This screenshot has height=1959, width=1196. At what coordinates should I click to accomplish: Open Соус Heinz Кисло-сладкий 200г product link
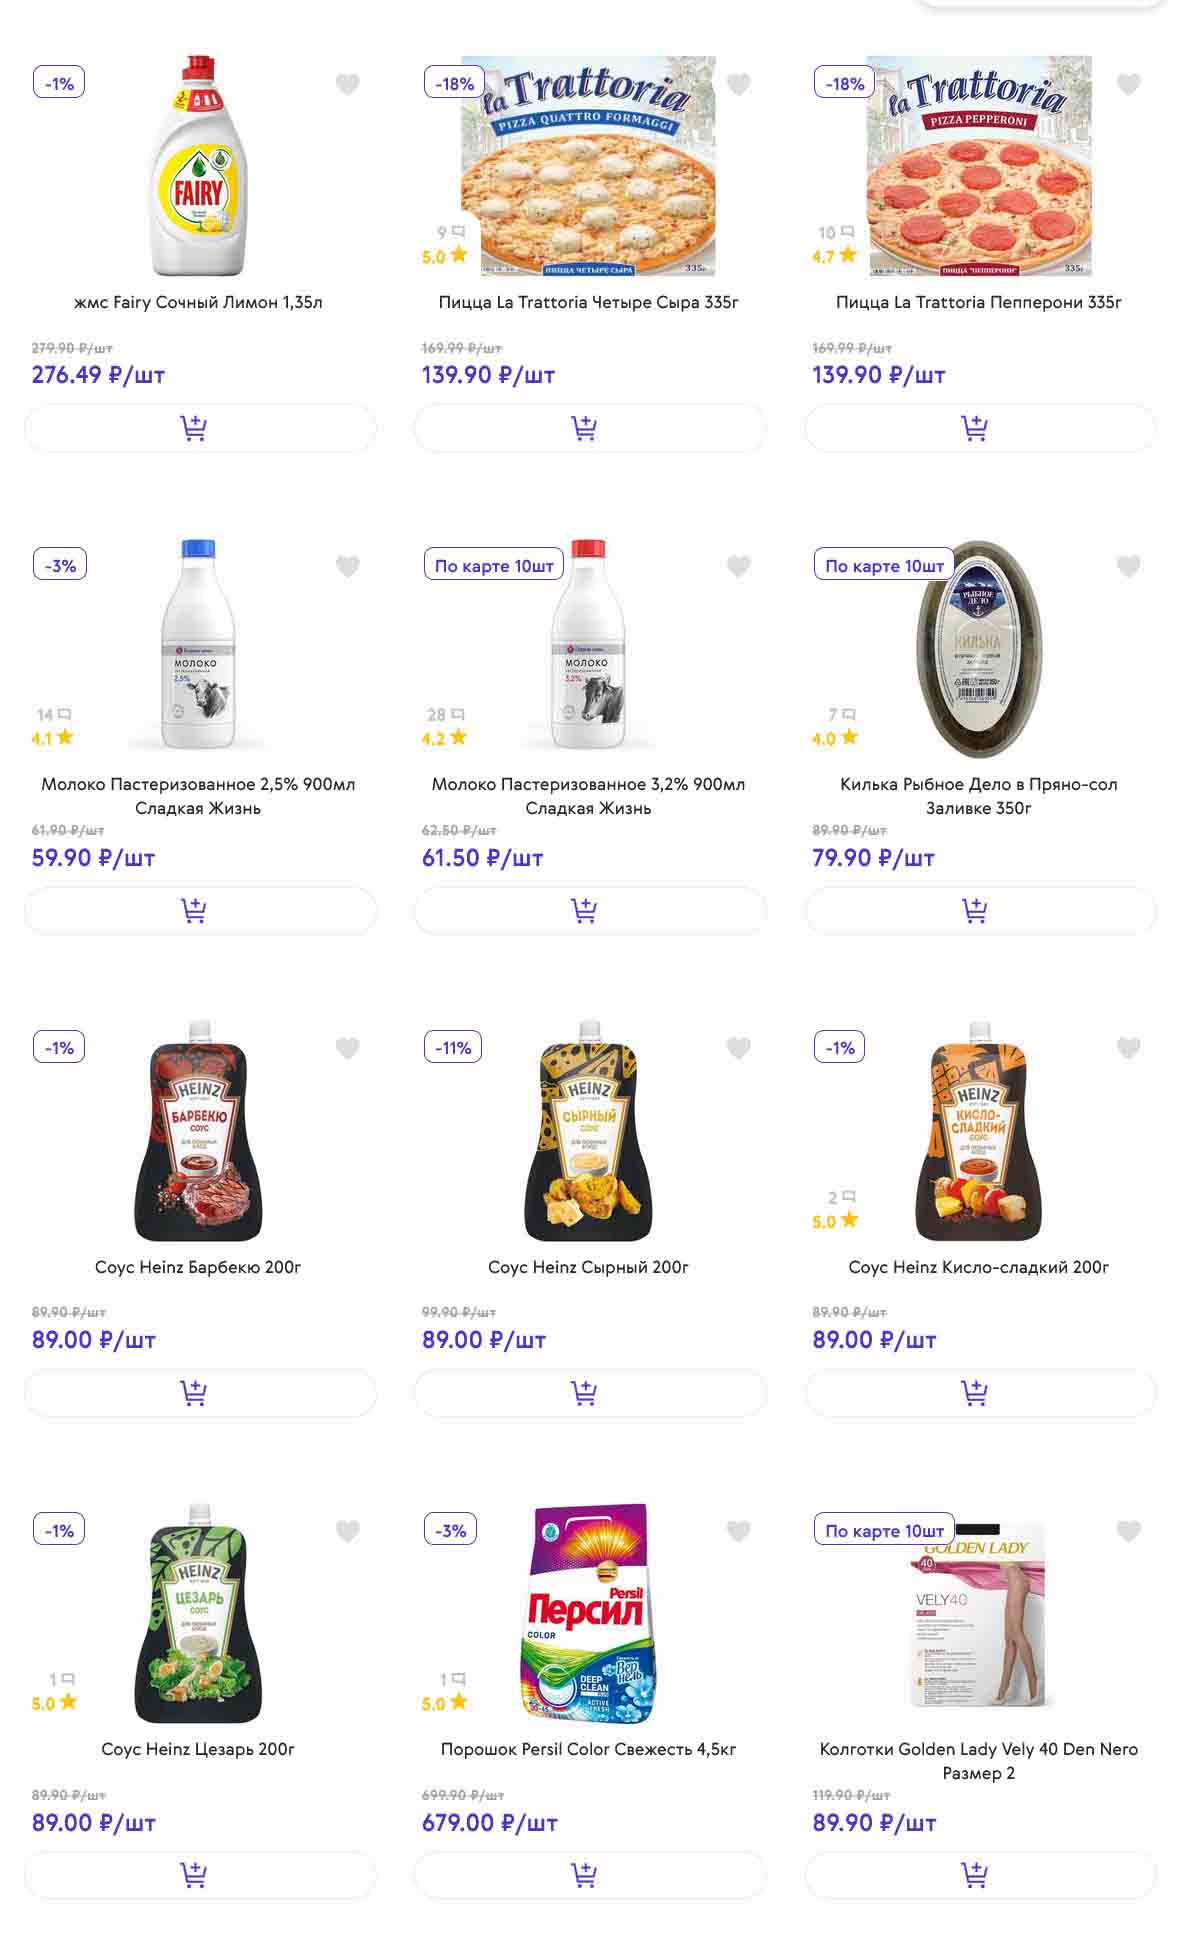click(978, 1267)
